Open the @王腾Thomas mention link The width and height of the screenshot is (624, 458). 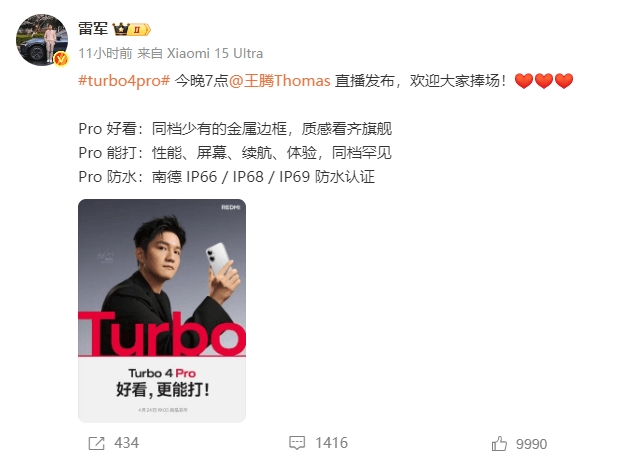point(280,81)
